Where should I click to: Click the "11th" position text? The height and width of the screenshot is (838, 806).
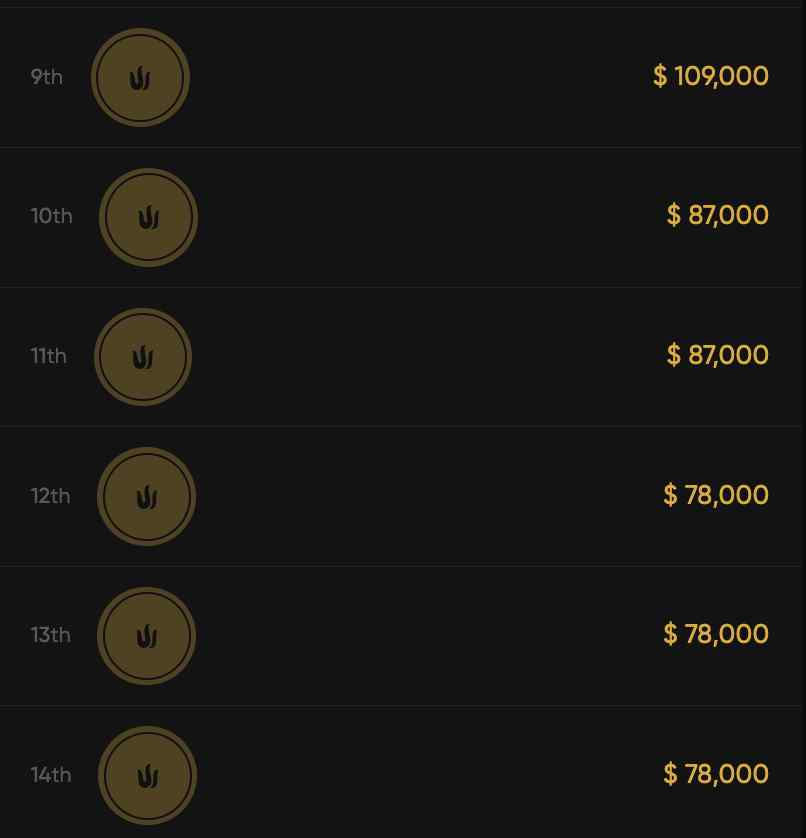(x=48, y=356)
